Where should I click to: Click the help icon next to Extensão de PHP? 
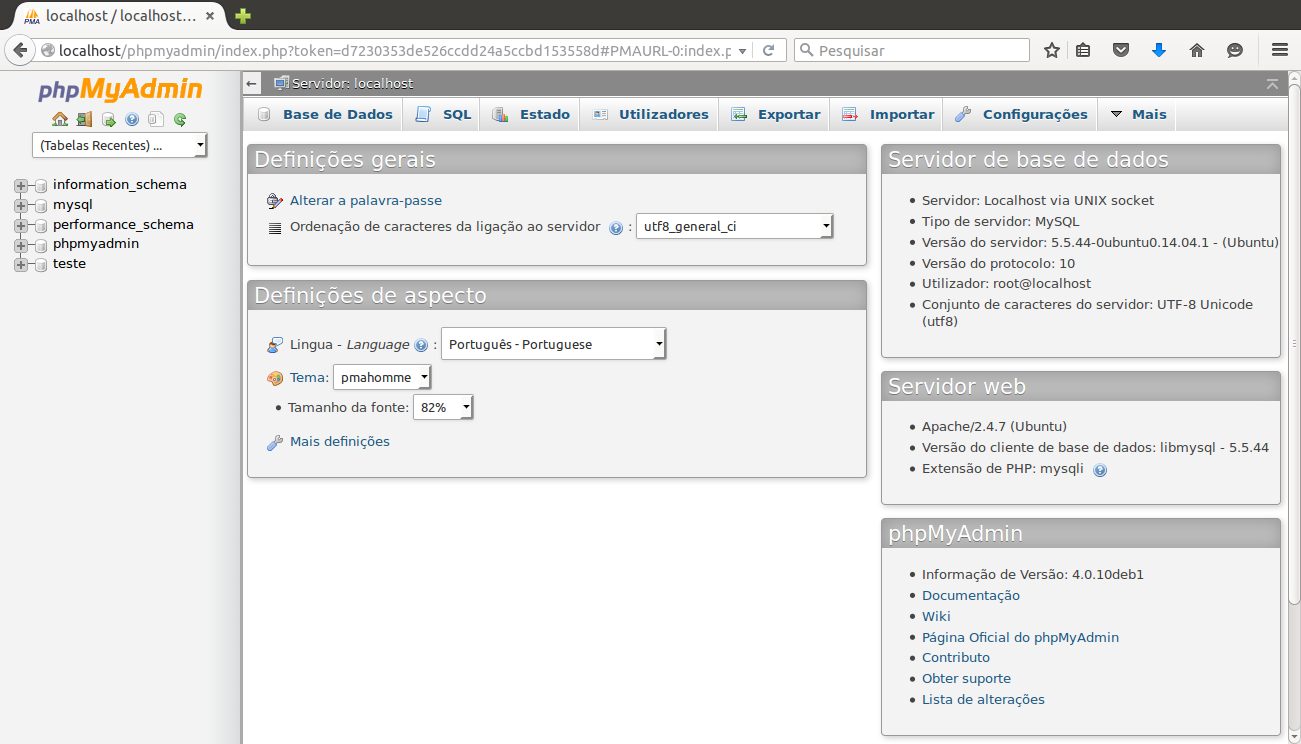pos(1100,469)
